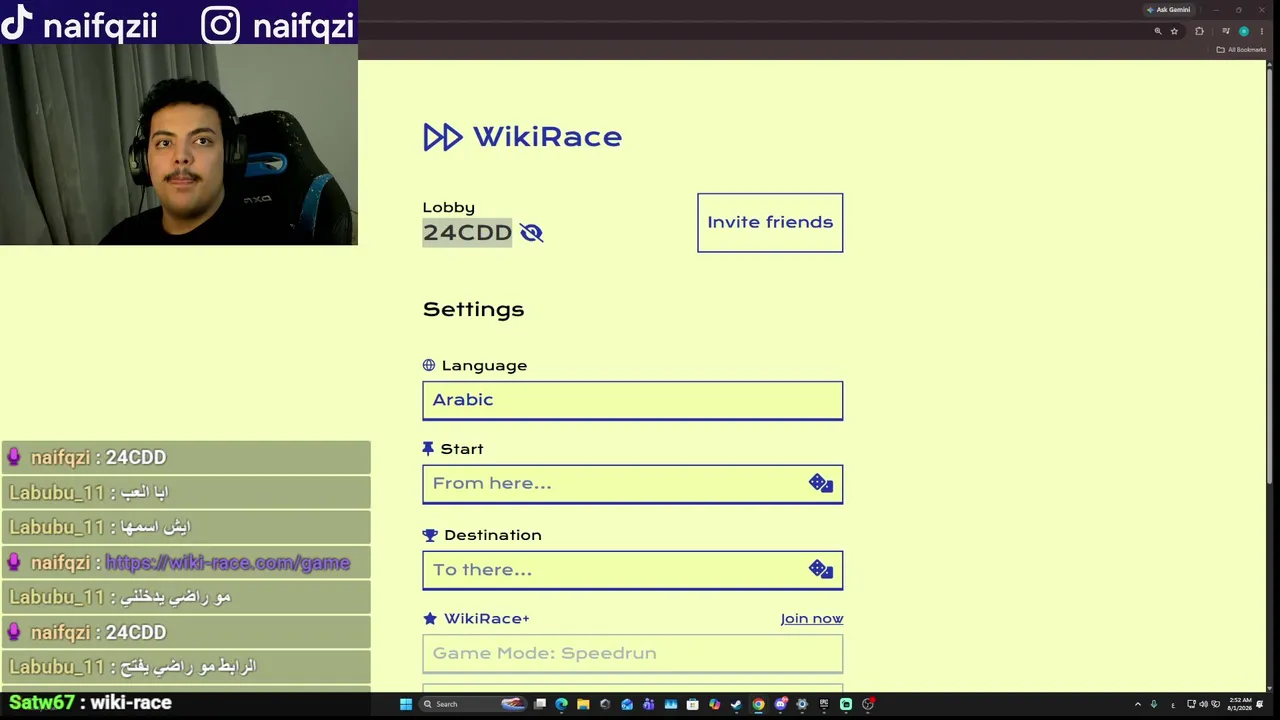Open the wiki-race.com/game link in chat
This screenshot has width=1280, height=720.
[x=228, y=562]
